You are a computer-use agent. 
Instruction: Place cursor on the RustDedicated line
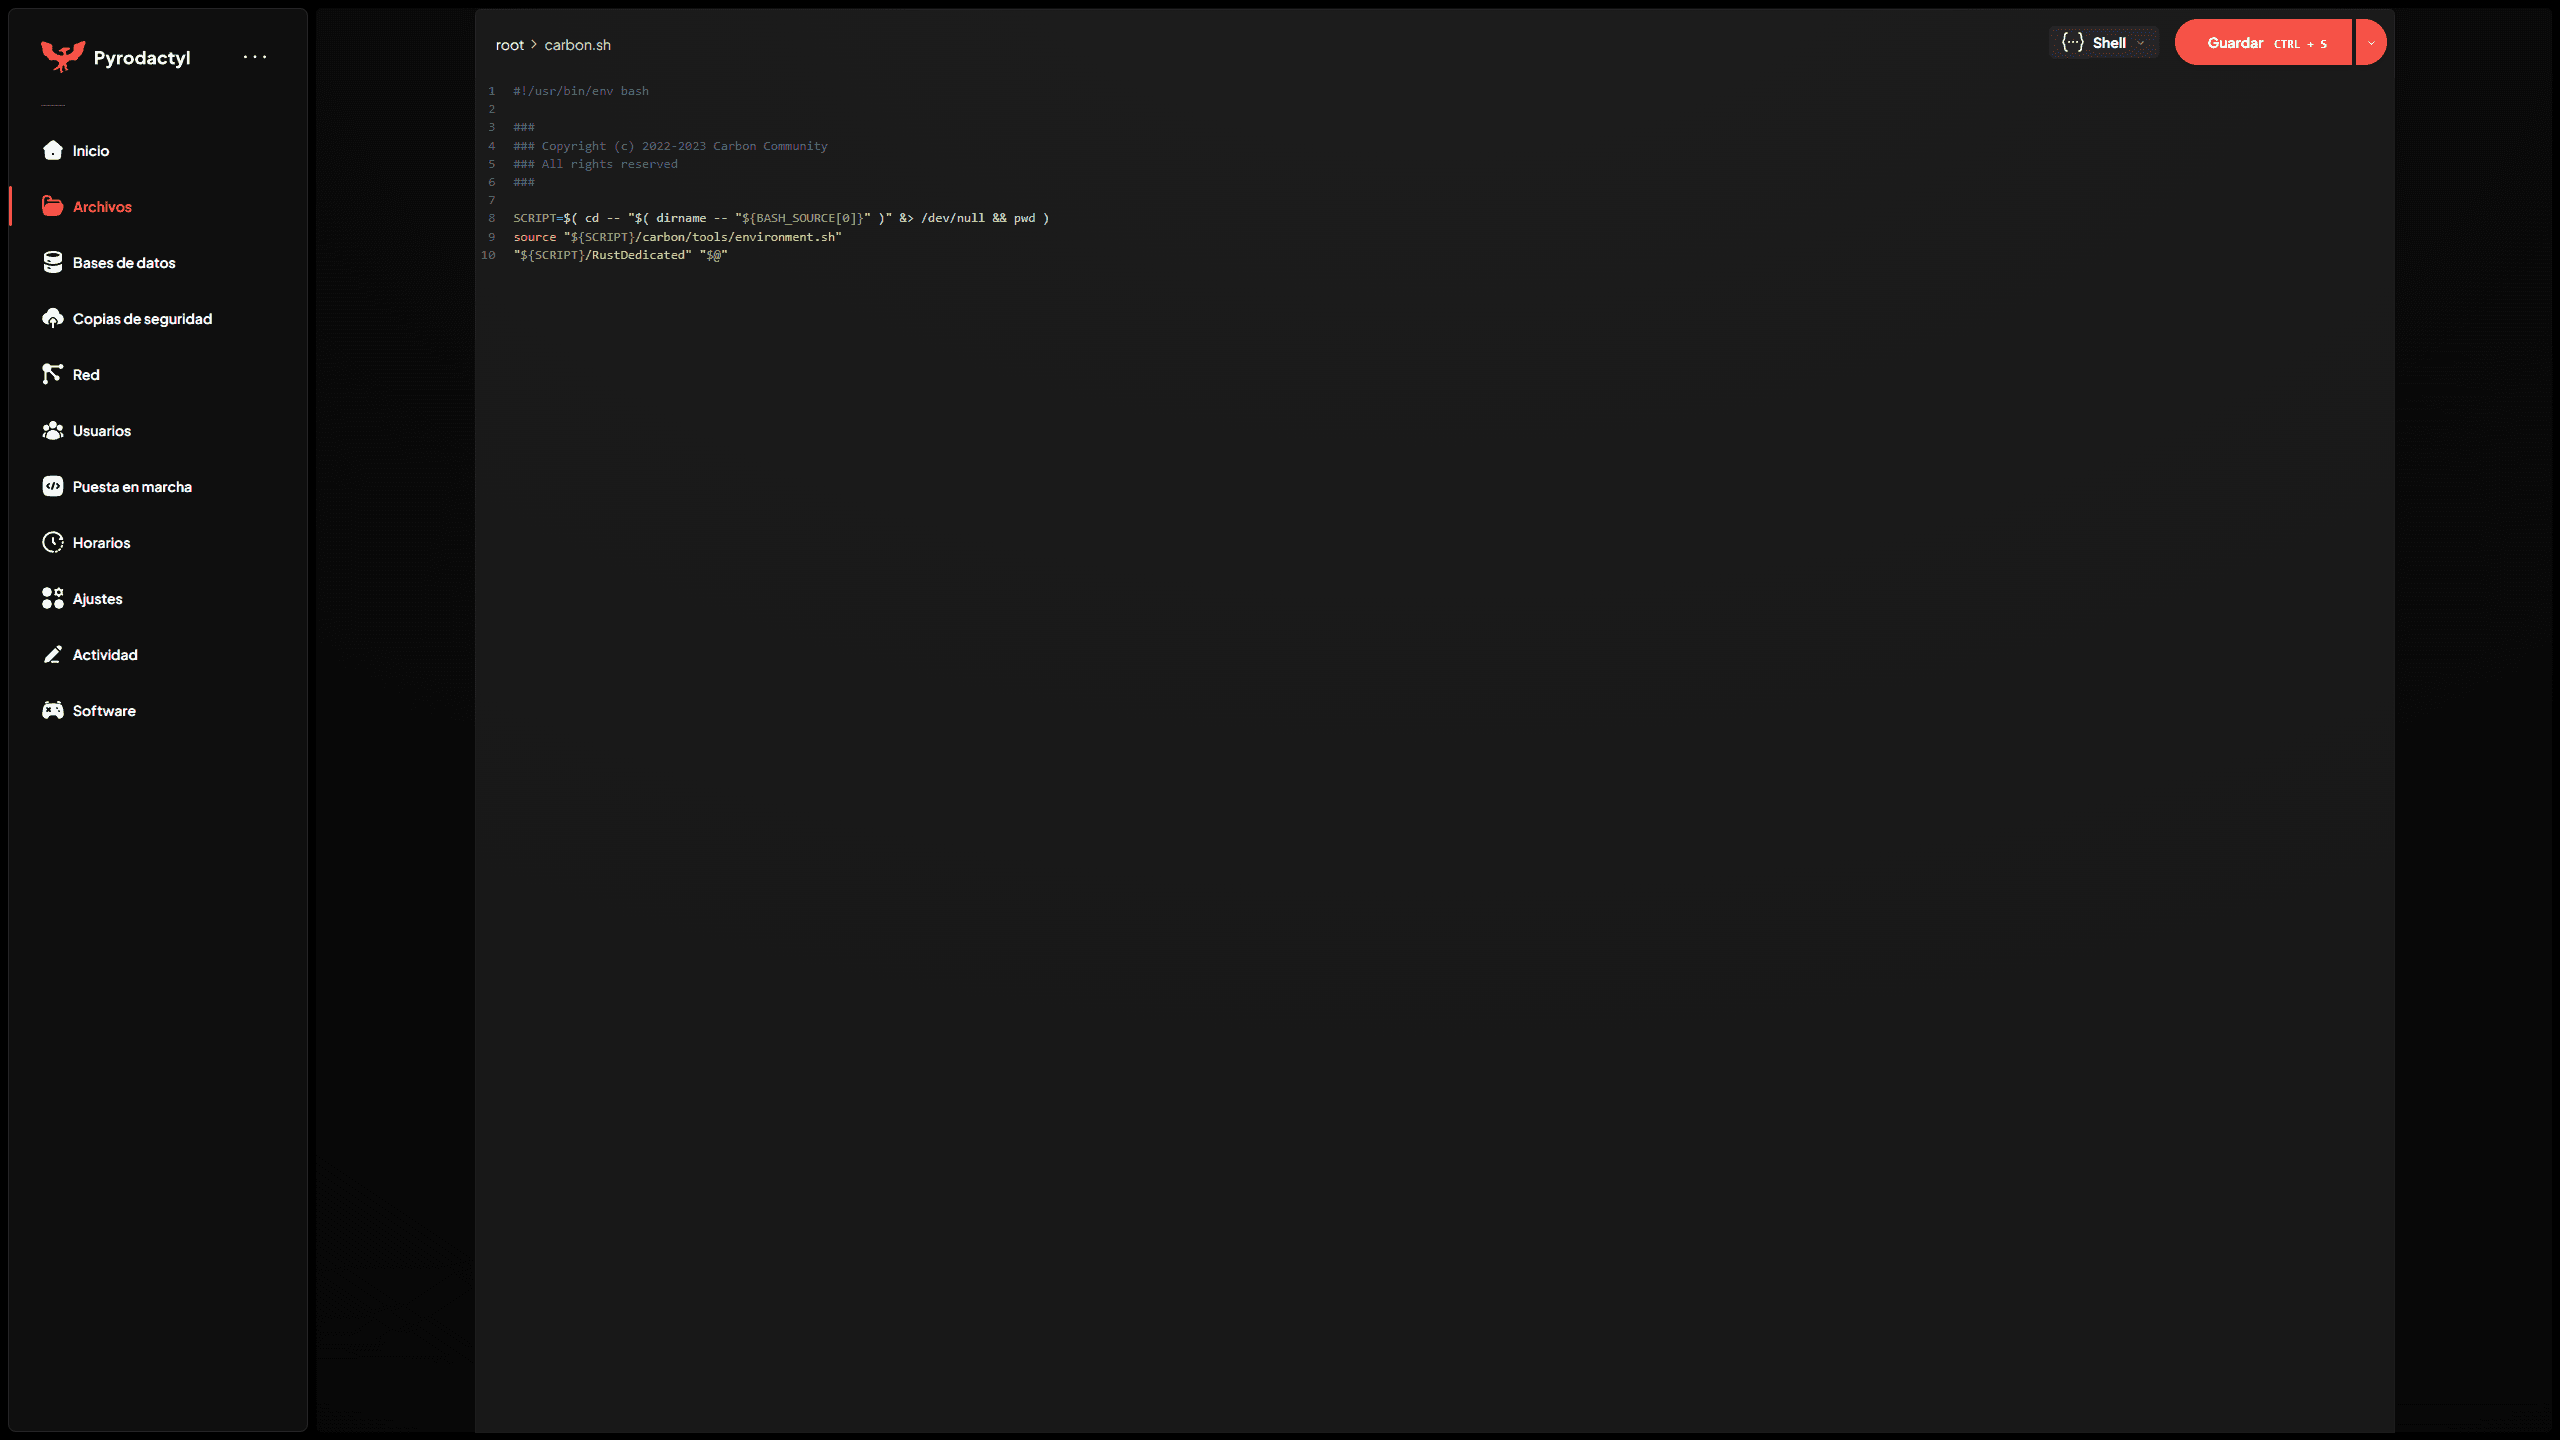tap(640, 255)
